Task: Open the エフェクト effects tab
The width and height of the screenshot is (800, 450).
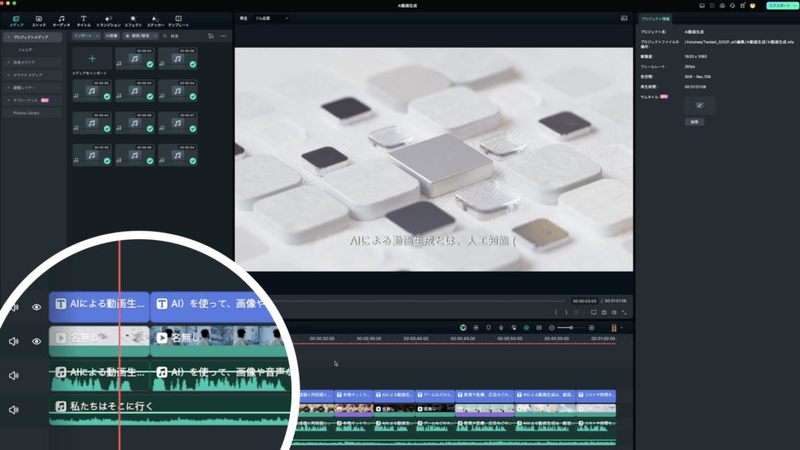Action: coord(133,21)
